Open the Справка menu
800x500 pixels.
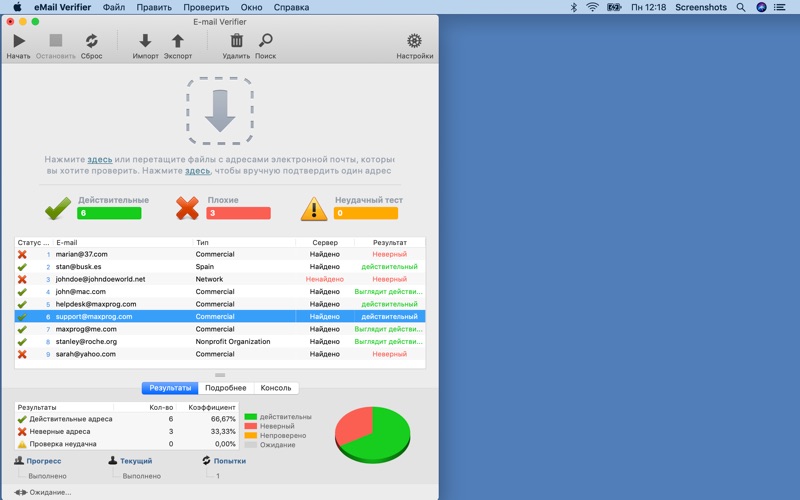coord(291,7)
